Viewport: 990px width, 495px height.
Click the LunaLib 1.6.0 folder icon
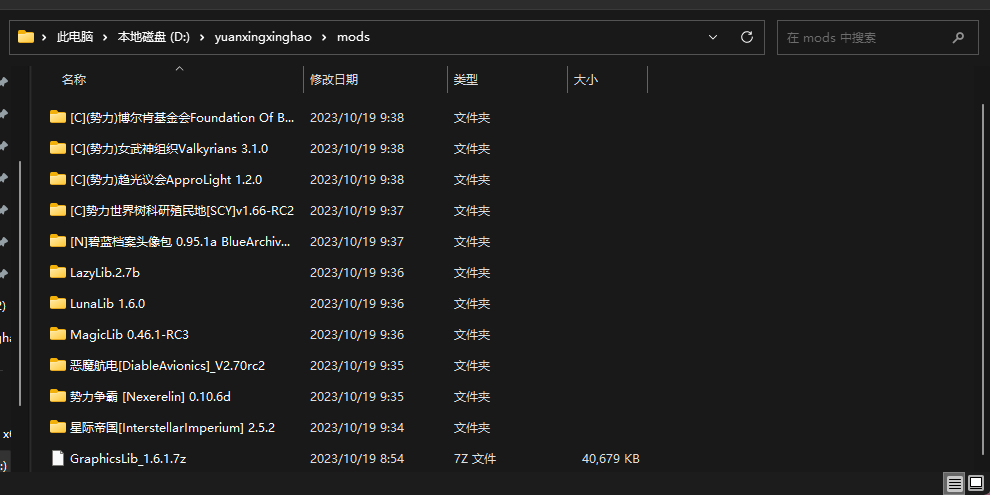click(58, 303)
